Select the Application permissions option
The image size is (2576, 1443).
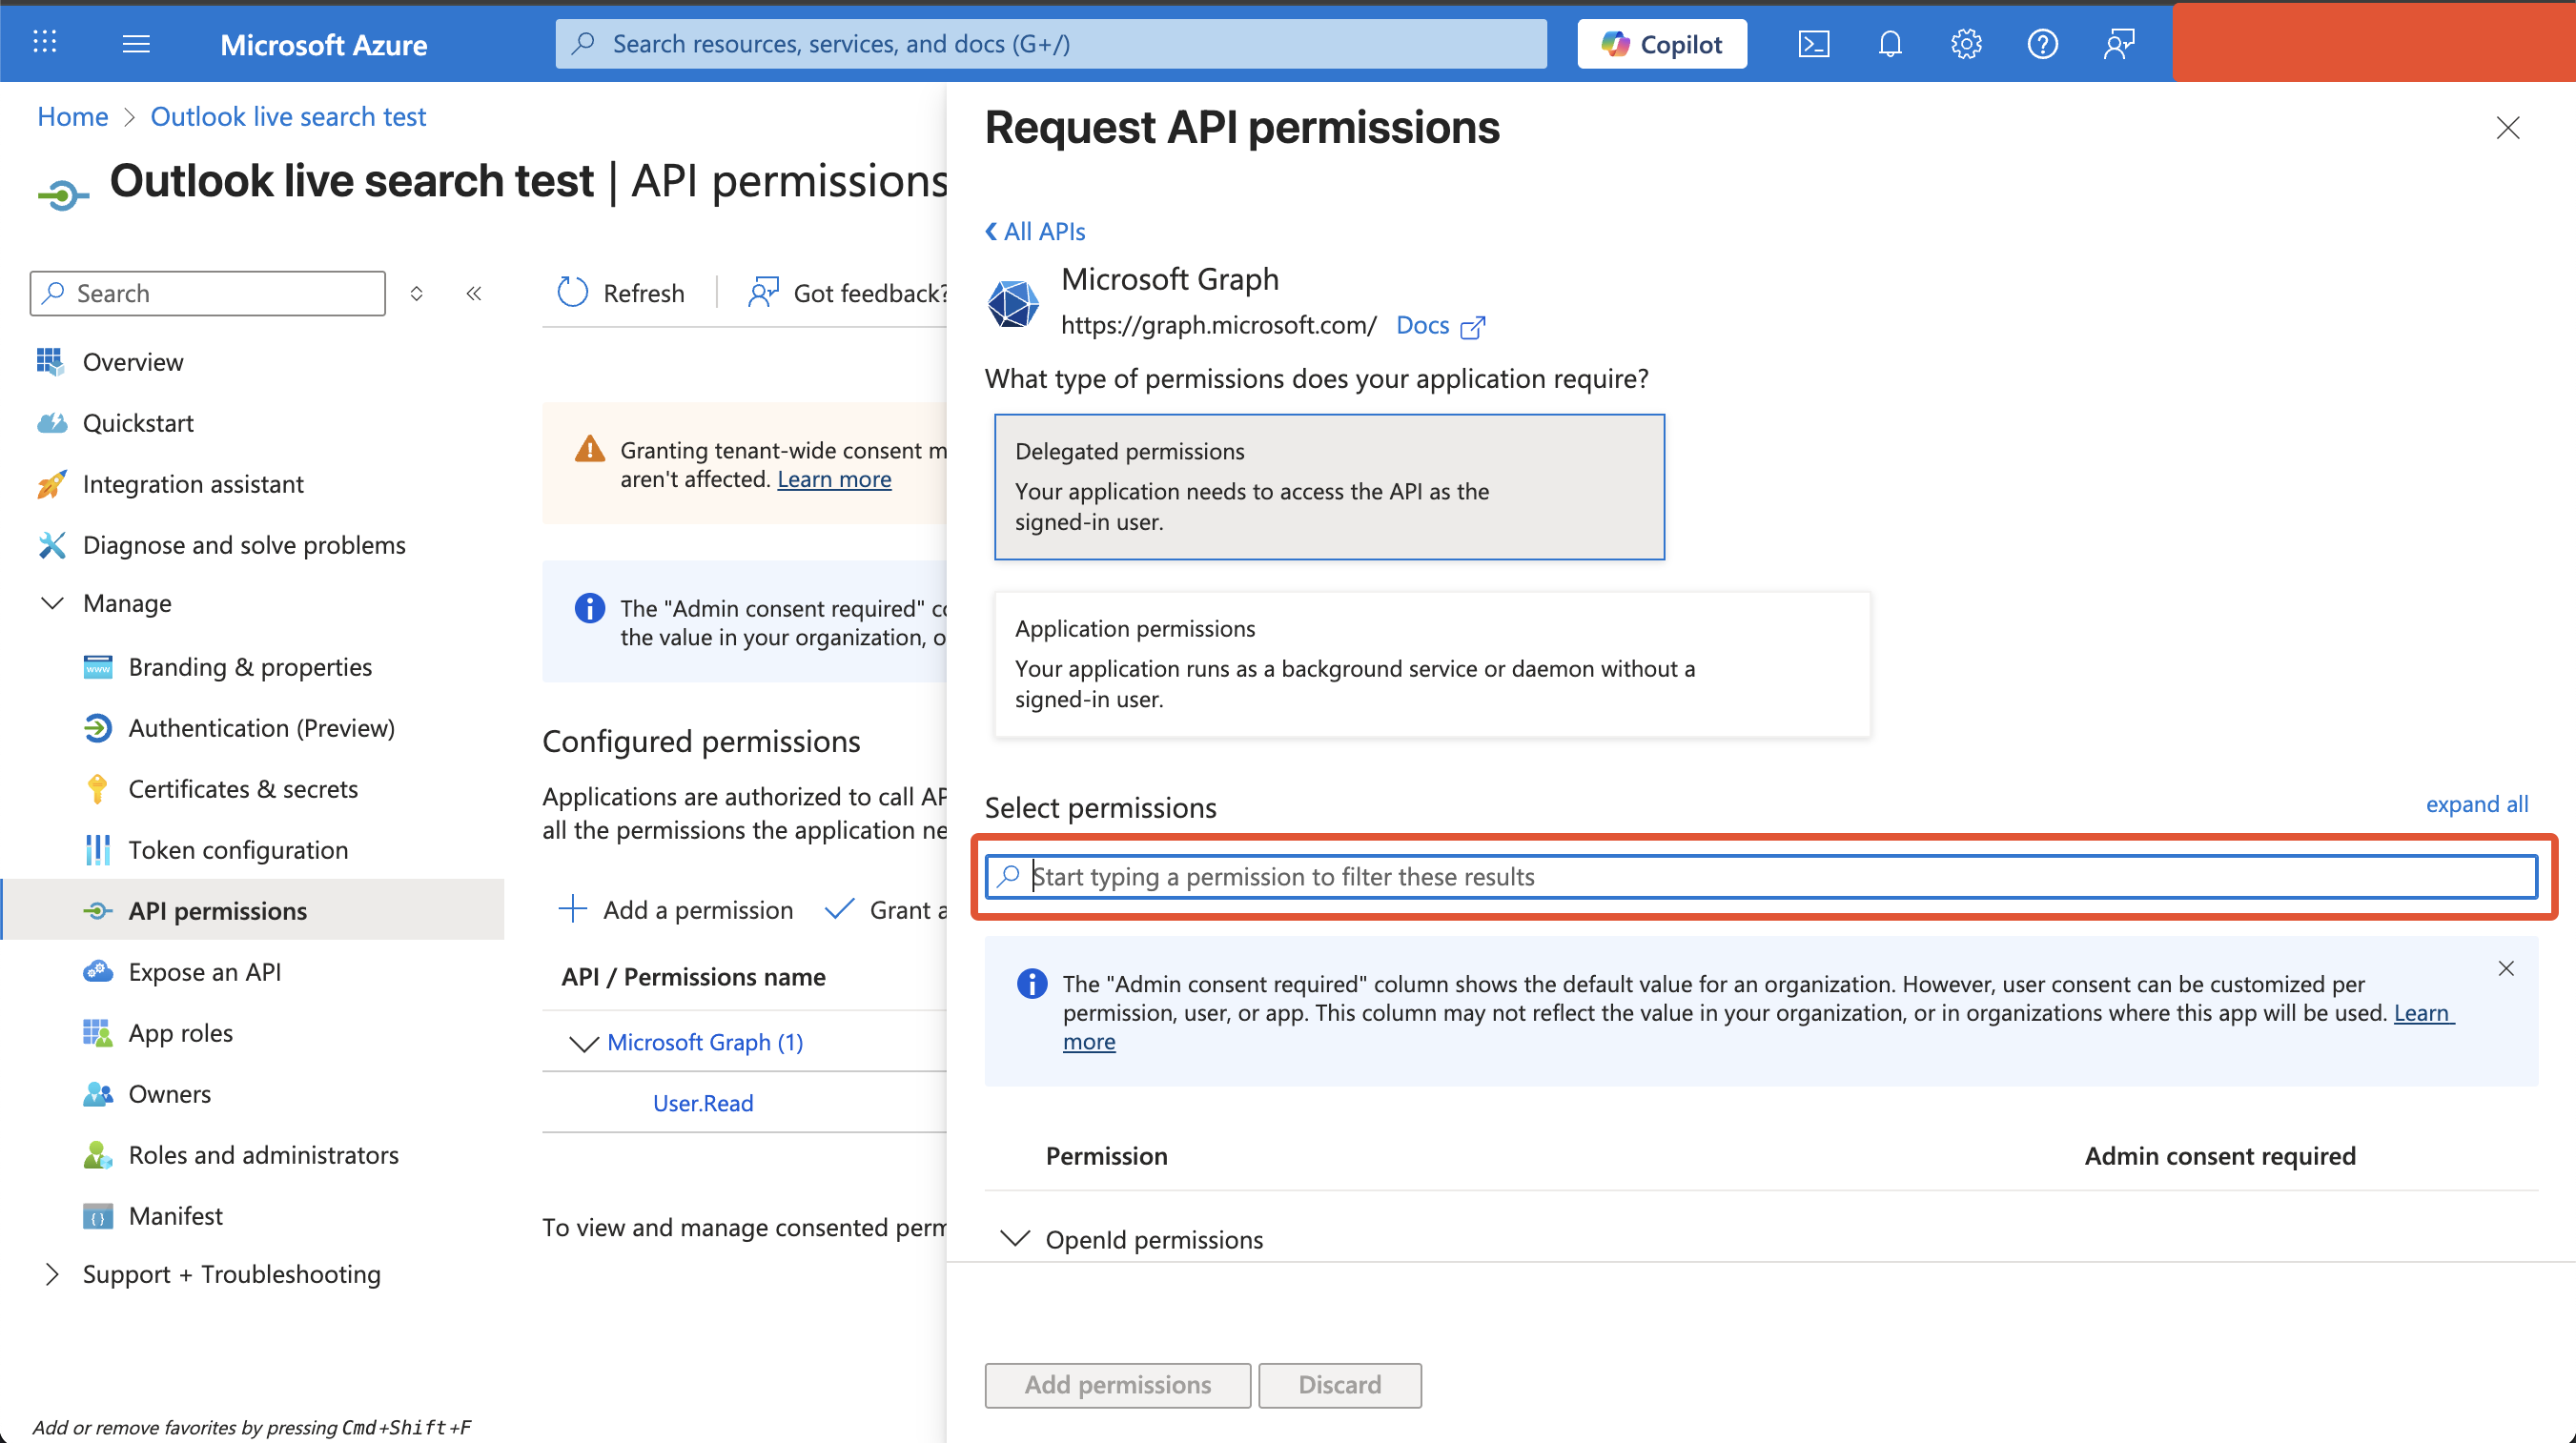tap(1431, 664)
